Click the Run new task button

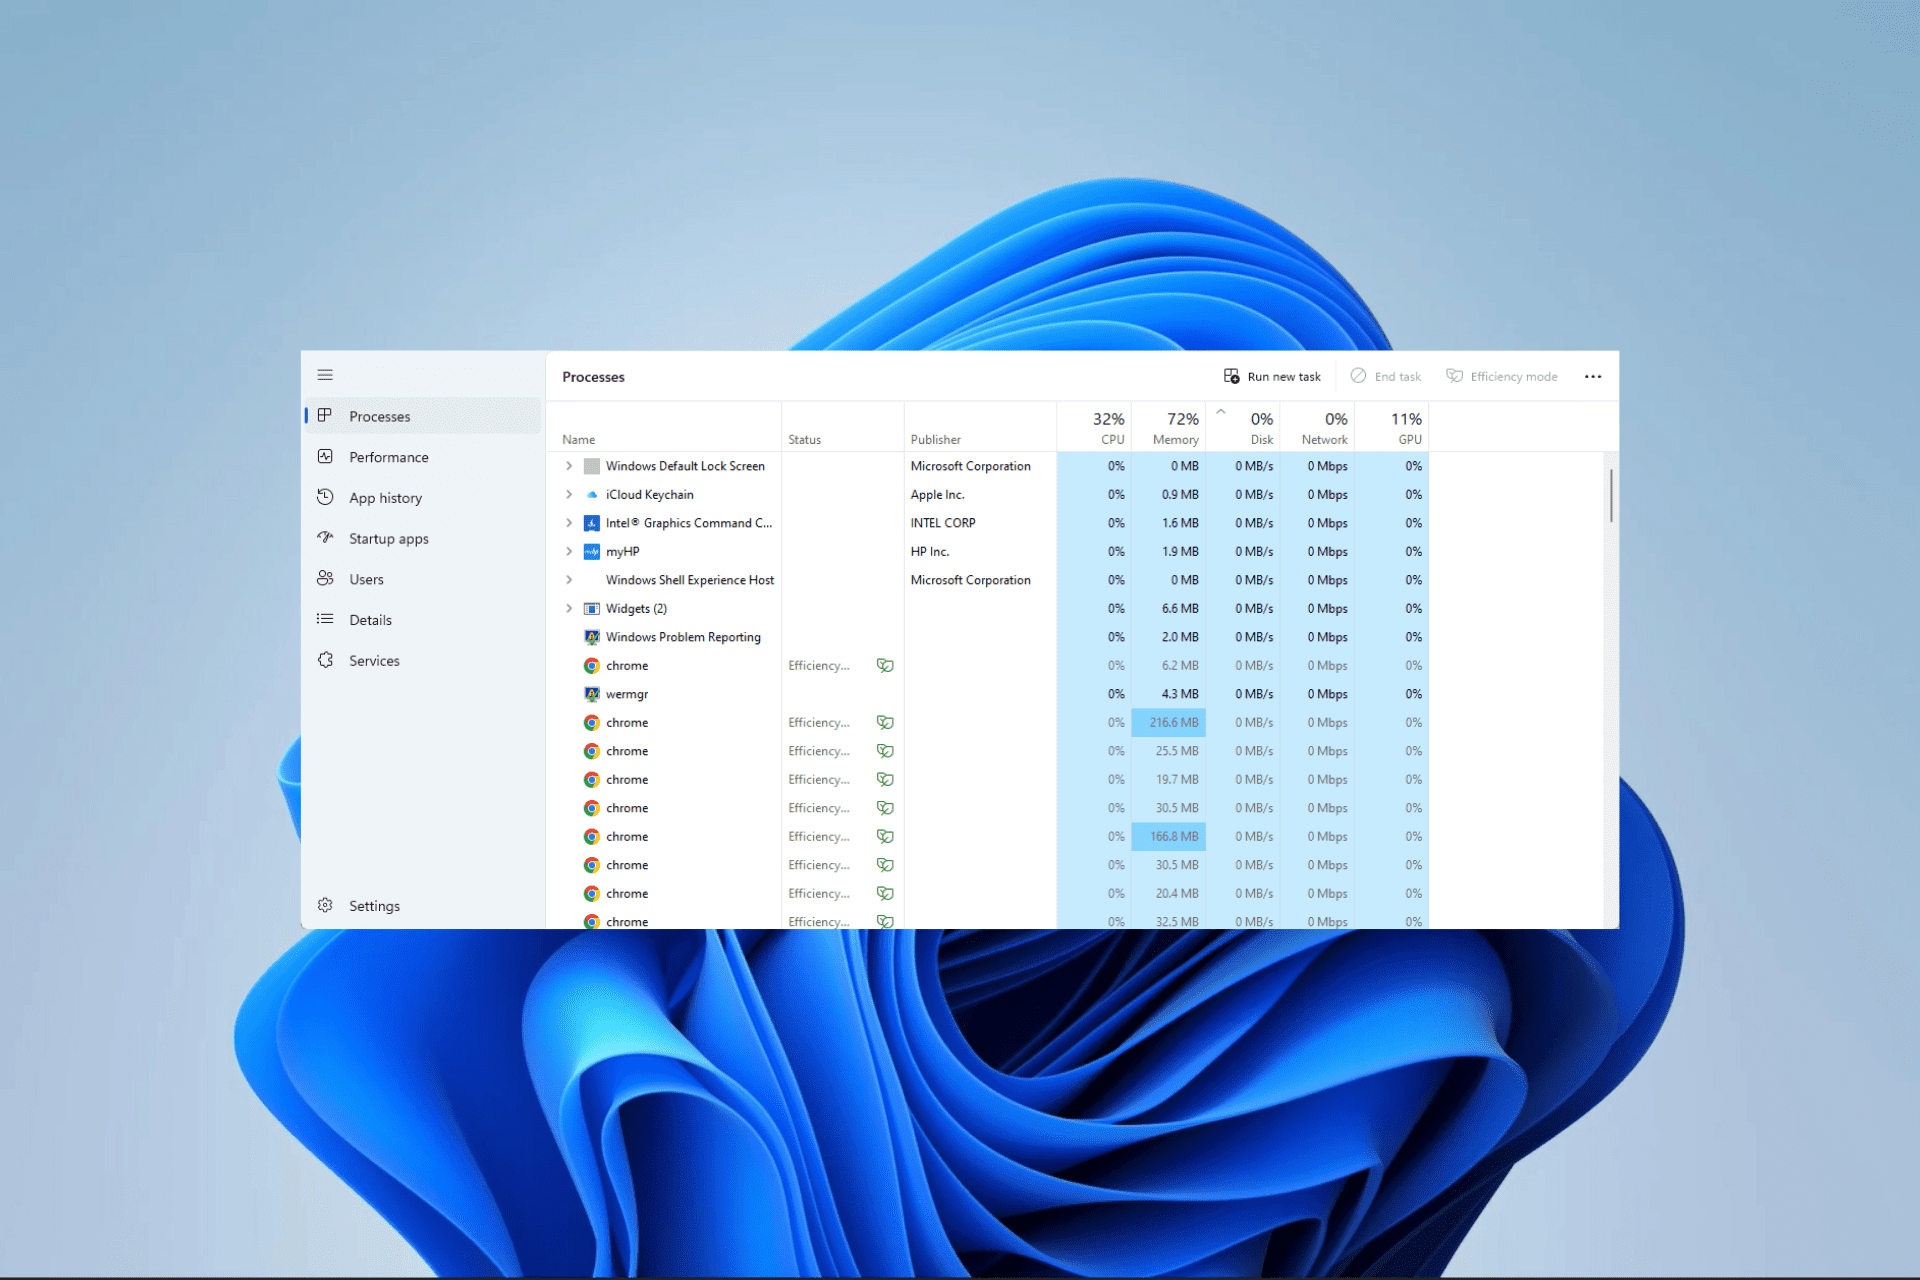point(1272,377)
